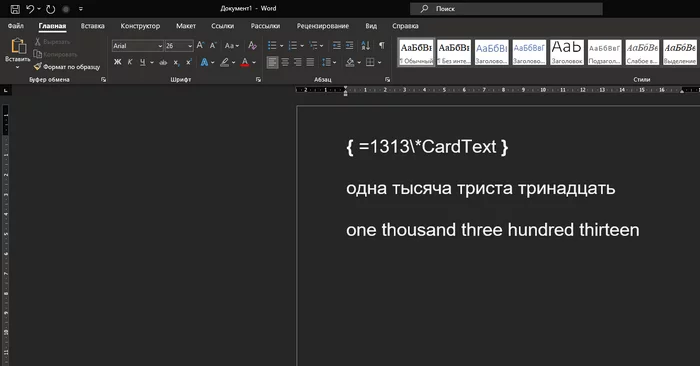
Task: Apply superscript formatting
Action: click(189, 62)
